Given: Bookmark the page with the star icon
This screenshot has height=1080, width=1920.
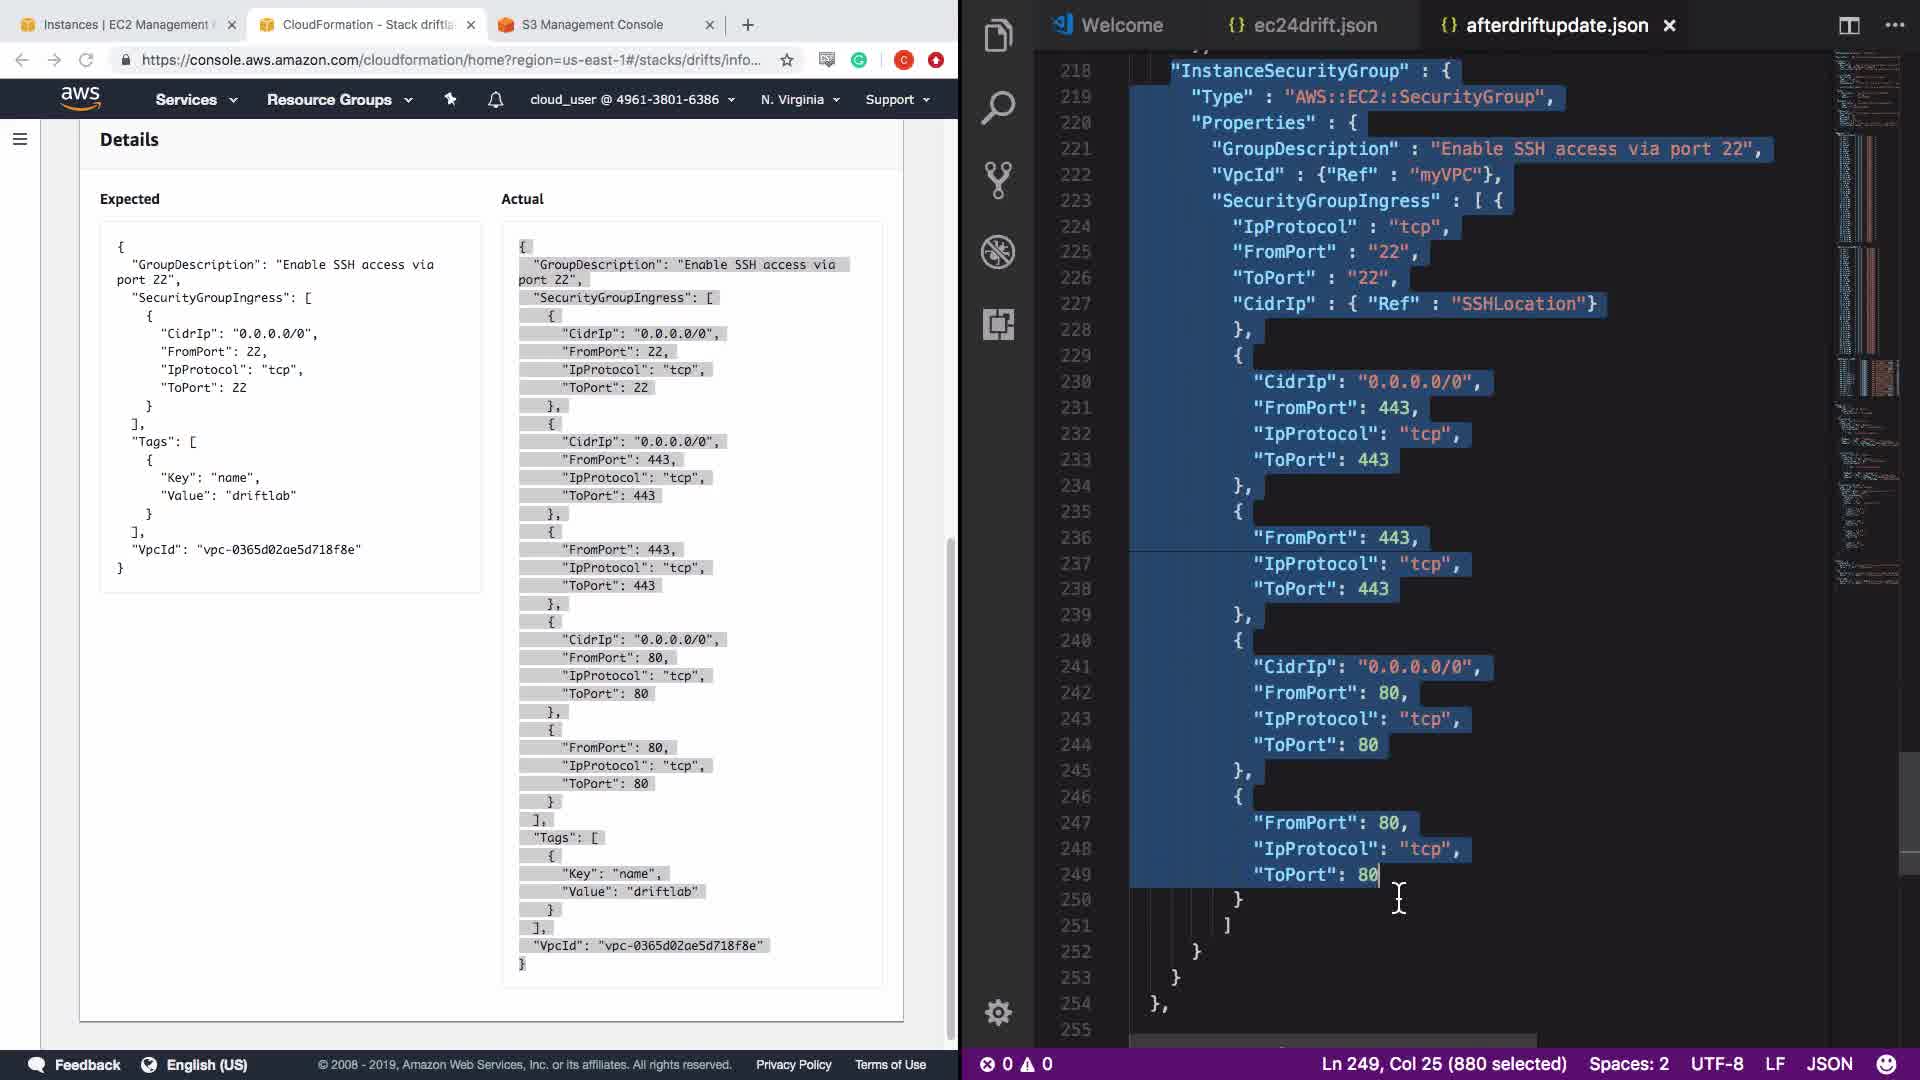Looking at the screenshot, I should pyautogui.click(x=787, y=60).
